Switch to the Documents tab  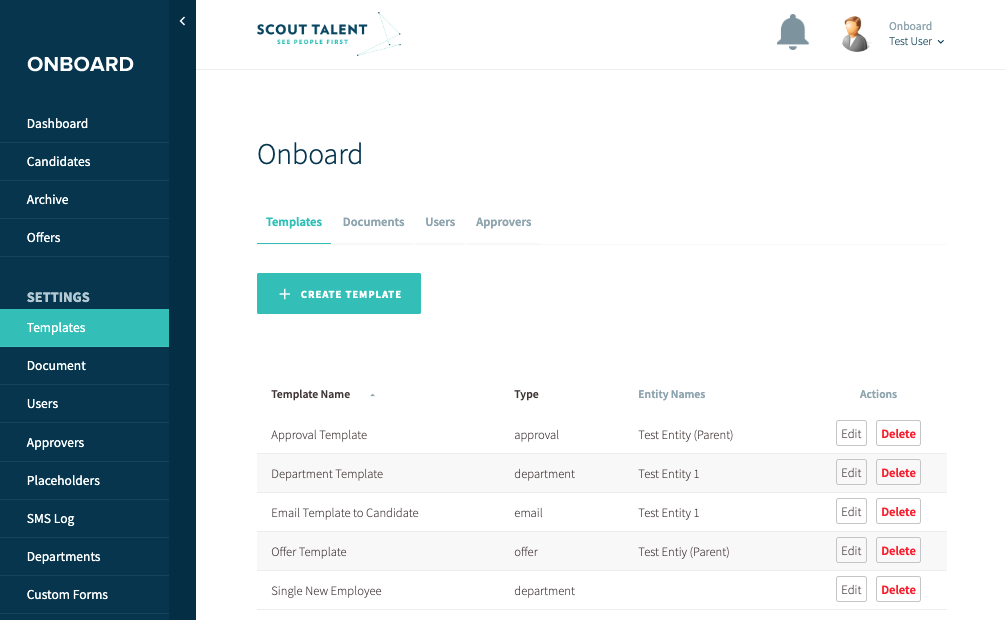373,222
